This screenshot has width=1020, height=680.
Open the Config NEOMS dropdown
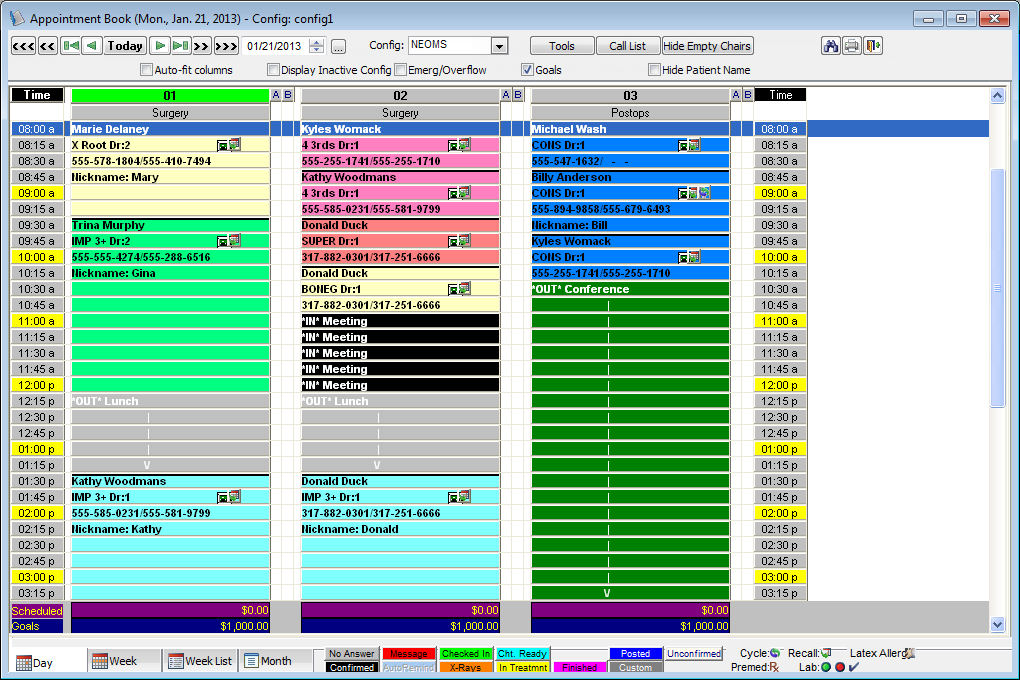click(x=499, y=46)
